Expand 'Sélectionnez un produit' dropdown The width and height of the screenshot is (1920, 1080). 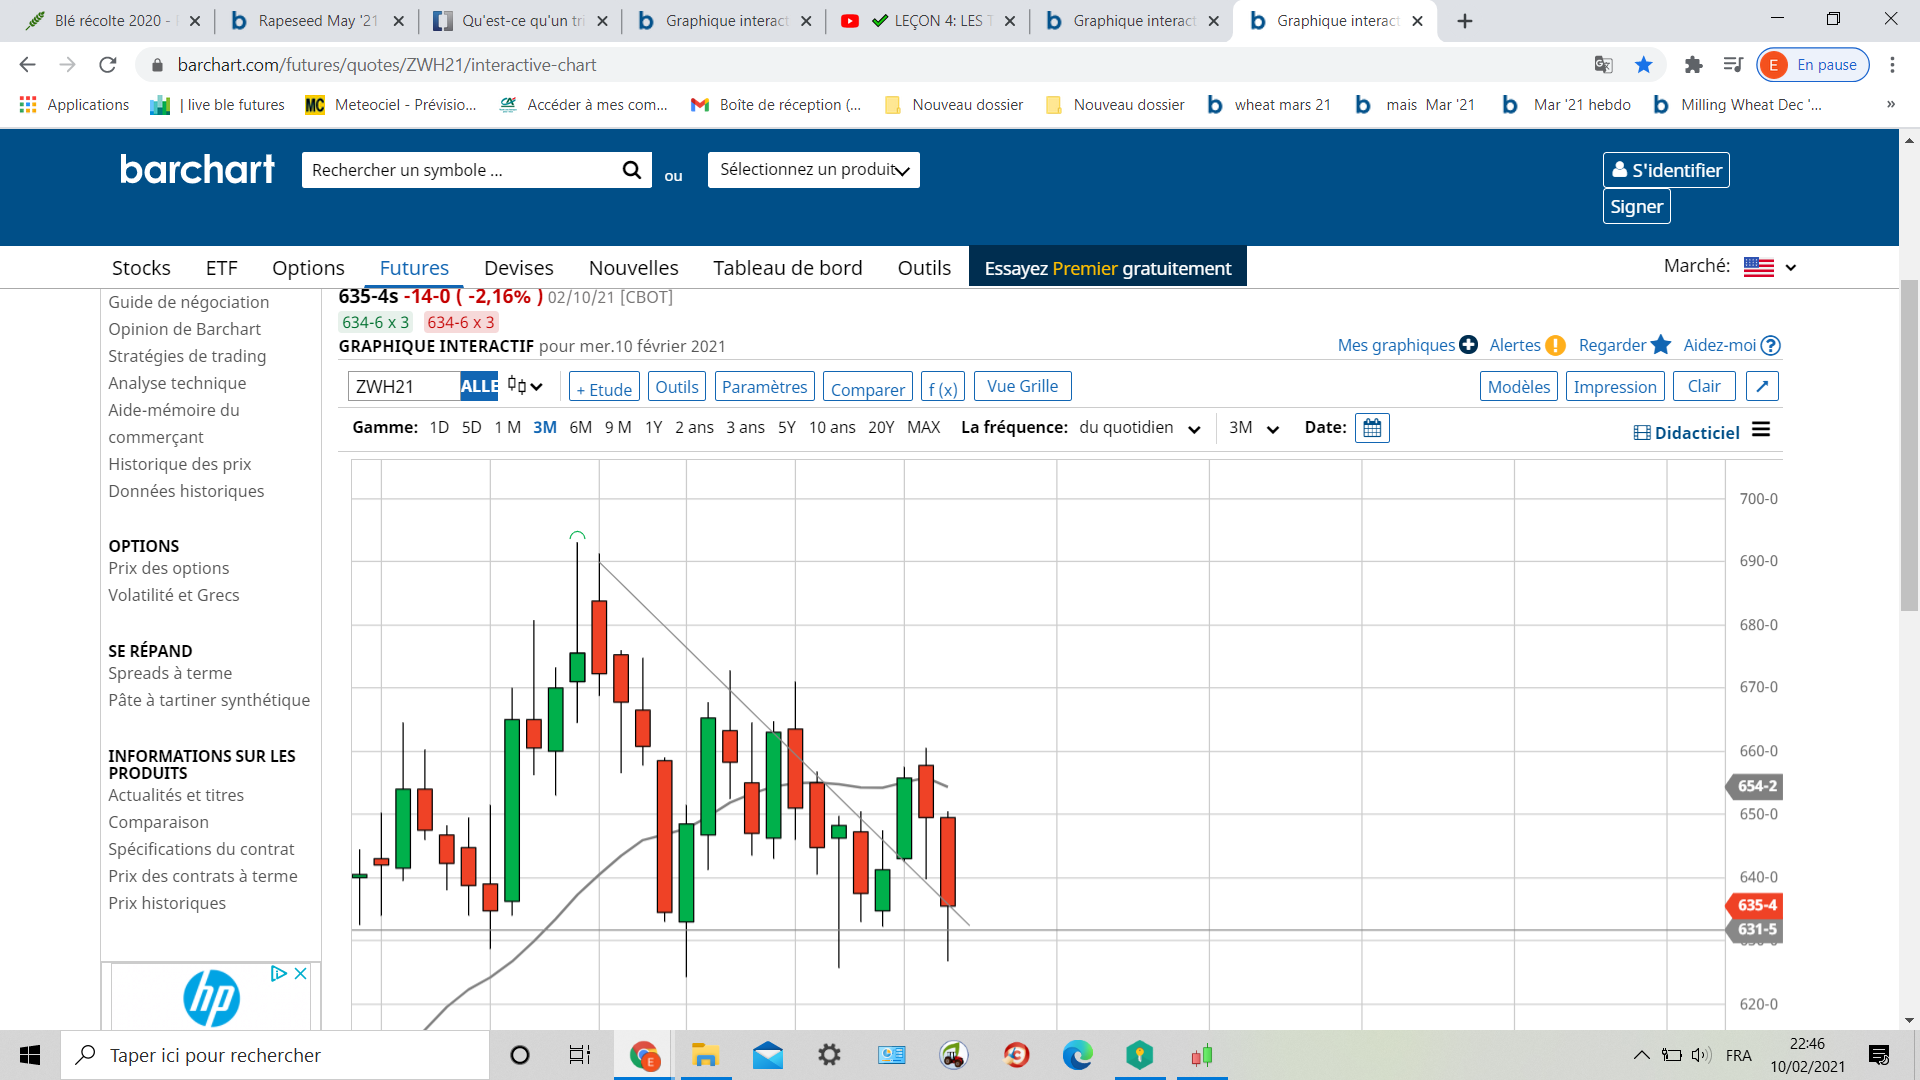(x=813, y=170)
